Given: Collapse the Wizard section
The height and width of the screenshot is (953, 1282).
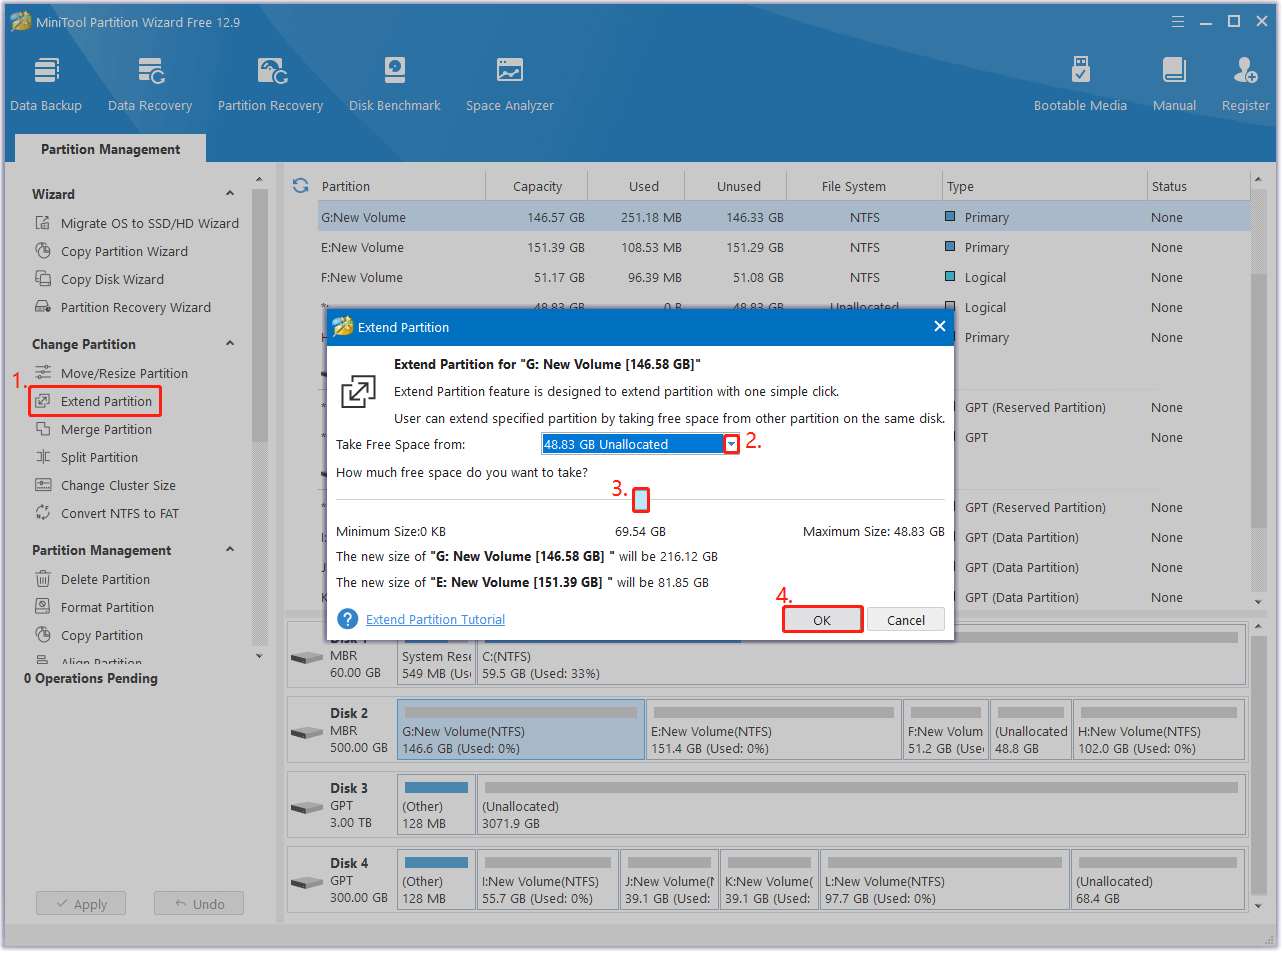Looking at the screenshot, I should click(x=230, y=194).
